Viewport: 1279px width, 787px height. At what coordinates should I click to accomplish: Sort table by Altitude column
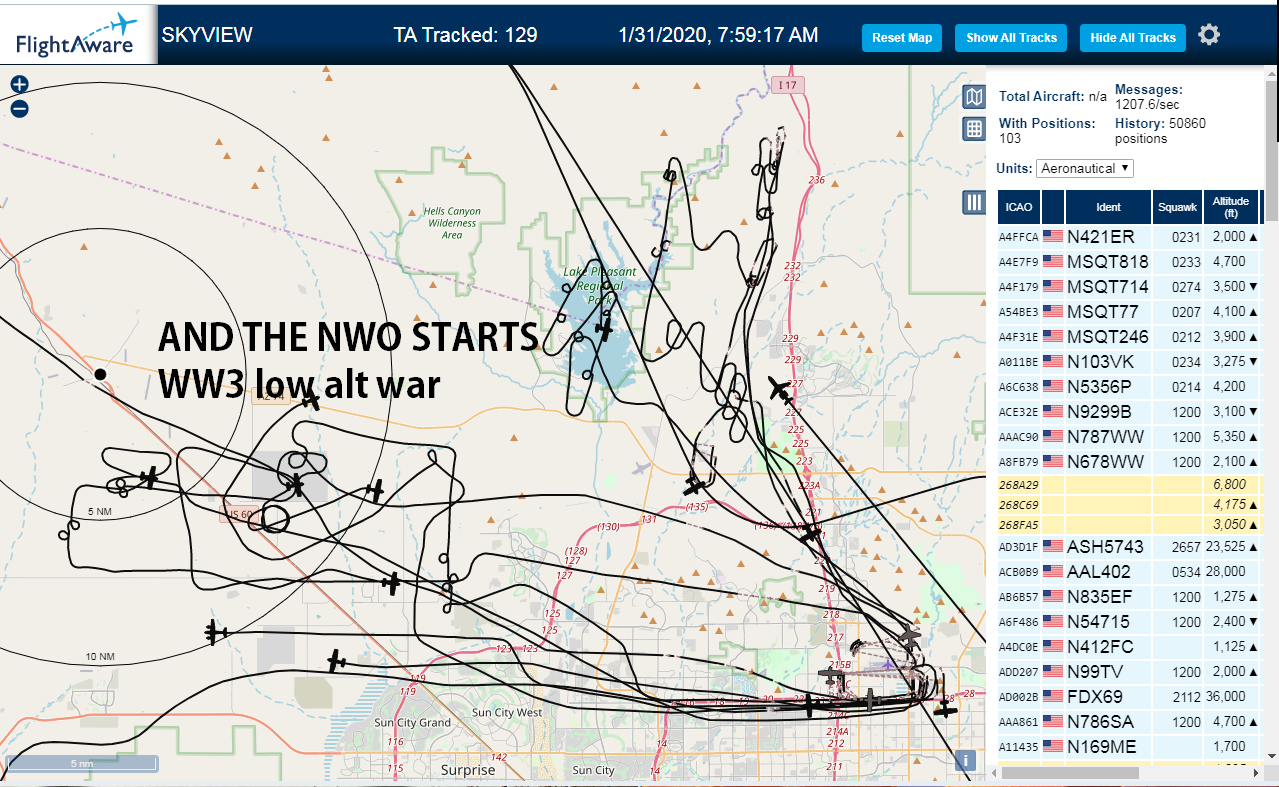[1231, 207]
